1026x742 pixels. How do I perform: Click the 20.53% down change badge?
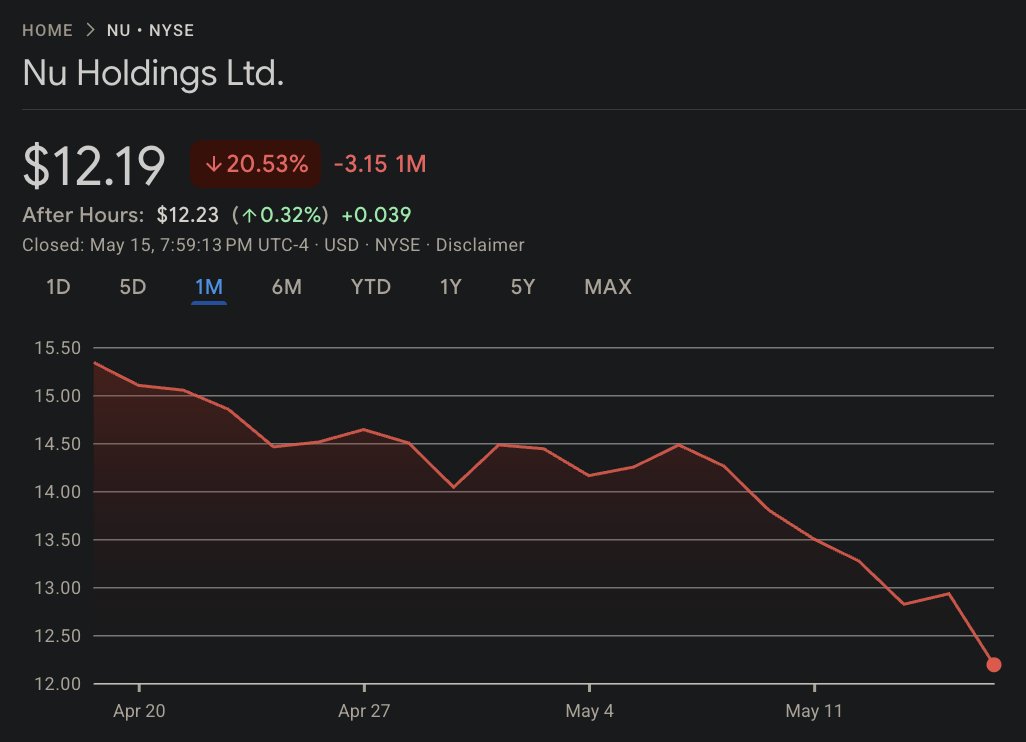pos(256,164)
